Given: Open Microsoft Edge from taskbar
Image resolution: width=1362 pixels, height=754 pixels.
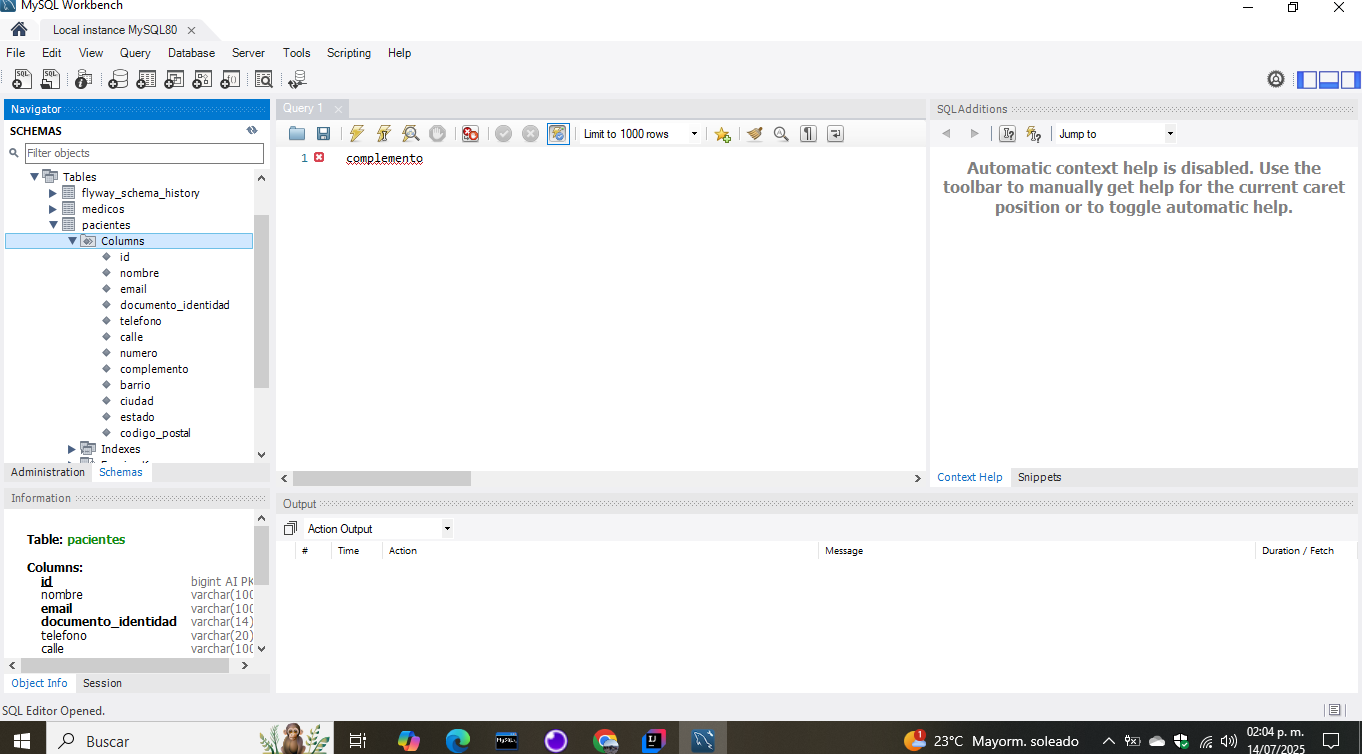Looking at the screenshot, I should point(457,740).
